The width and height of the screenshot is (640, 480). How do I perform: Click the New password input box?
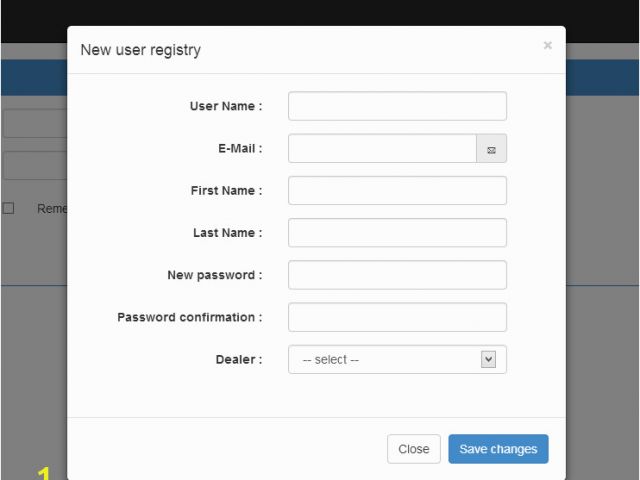[x=397, y=275]
